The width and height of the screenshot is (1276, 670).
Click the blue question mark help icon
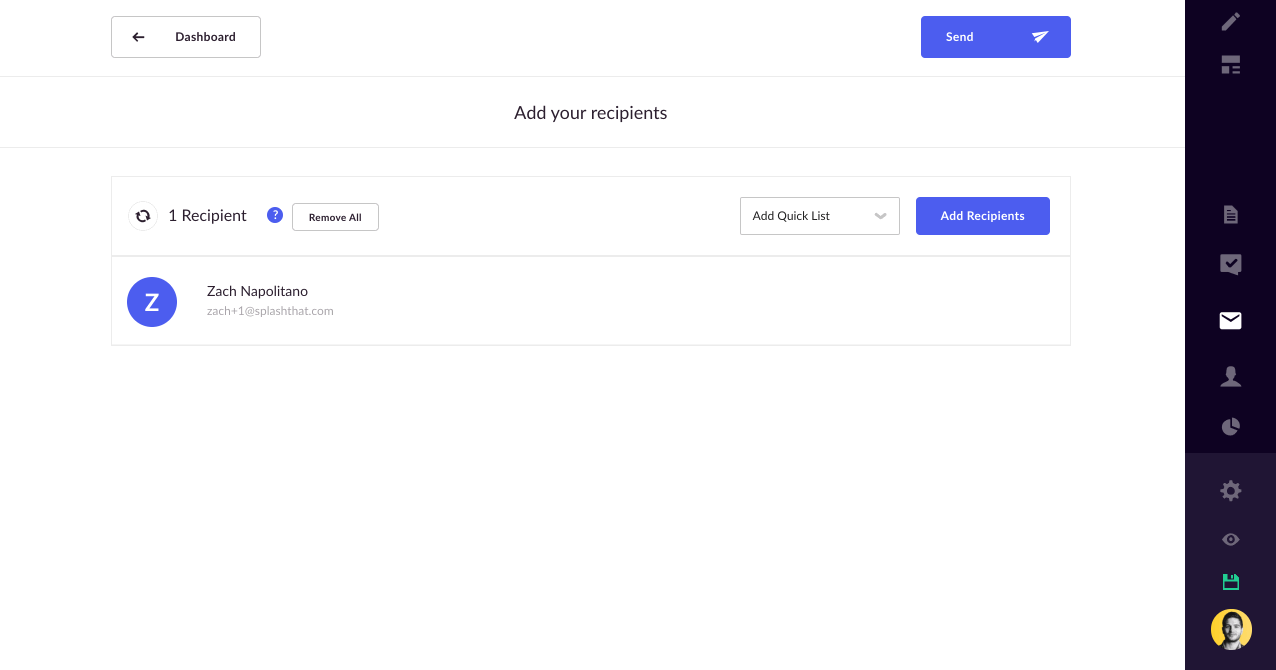[x=275, y=215]
